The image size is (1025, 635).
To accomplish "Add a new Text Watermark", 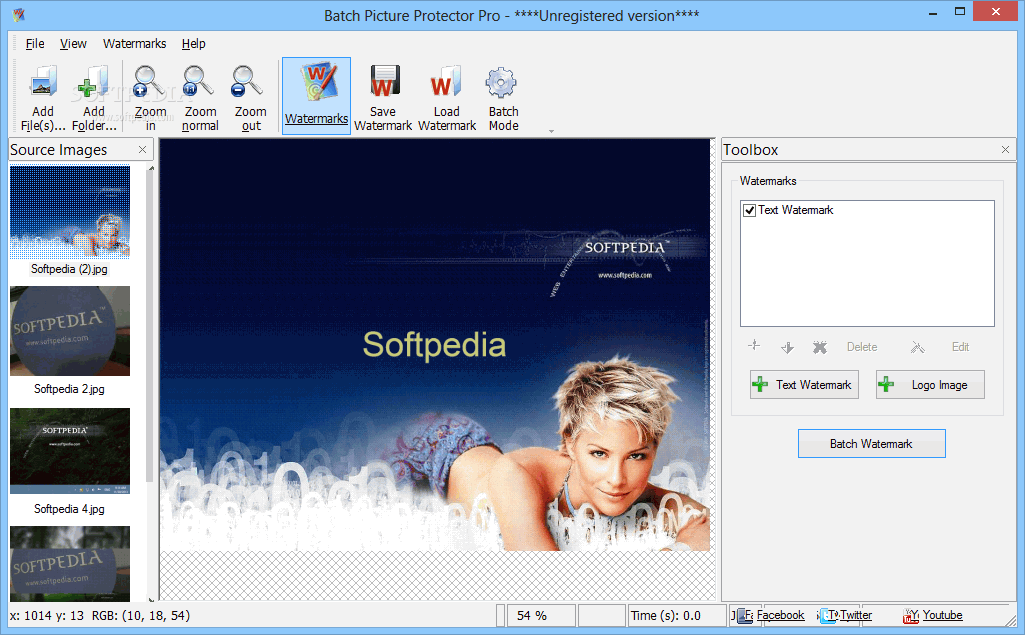I will point(804,385).
